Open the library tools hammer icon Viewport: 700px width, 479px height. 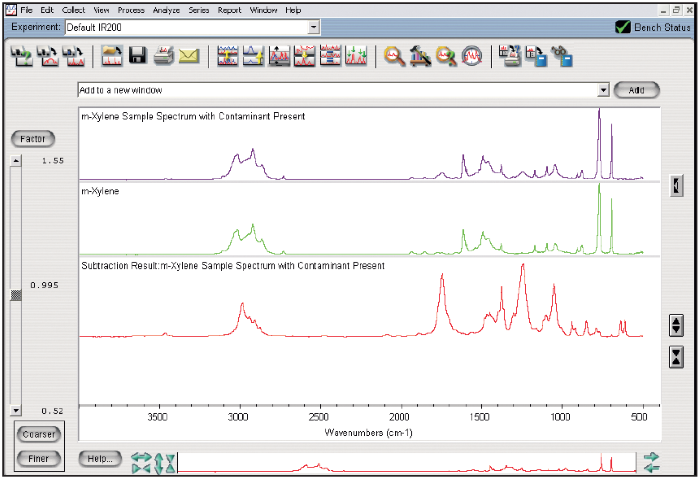[420, 57]
